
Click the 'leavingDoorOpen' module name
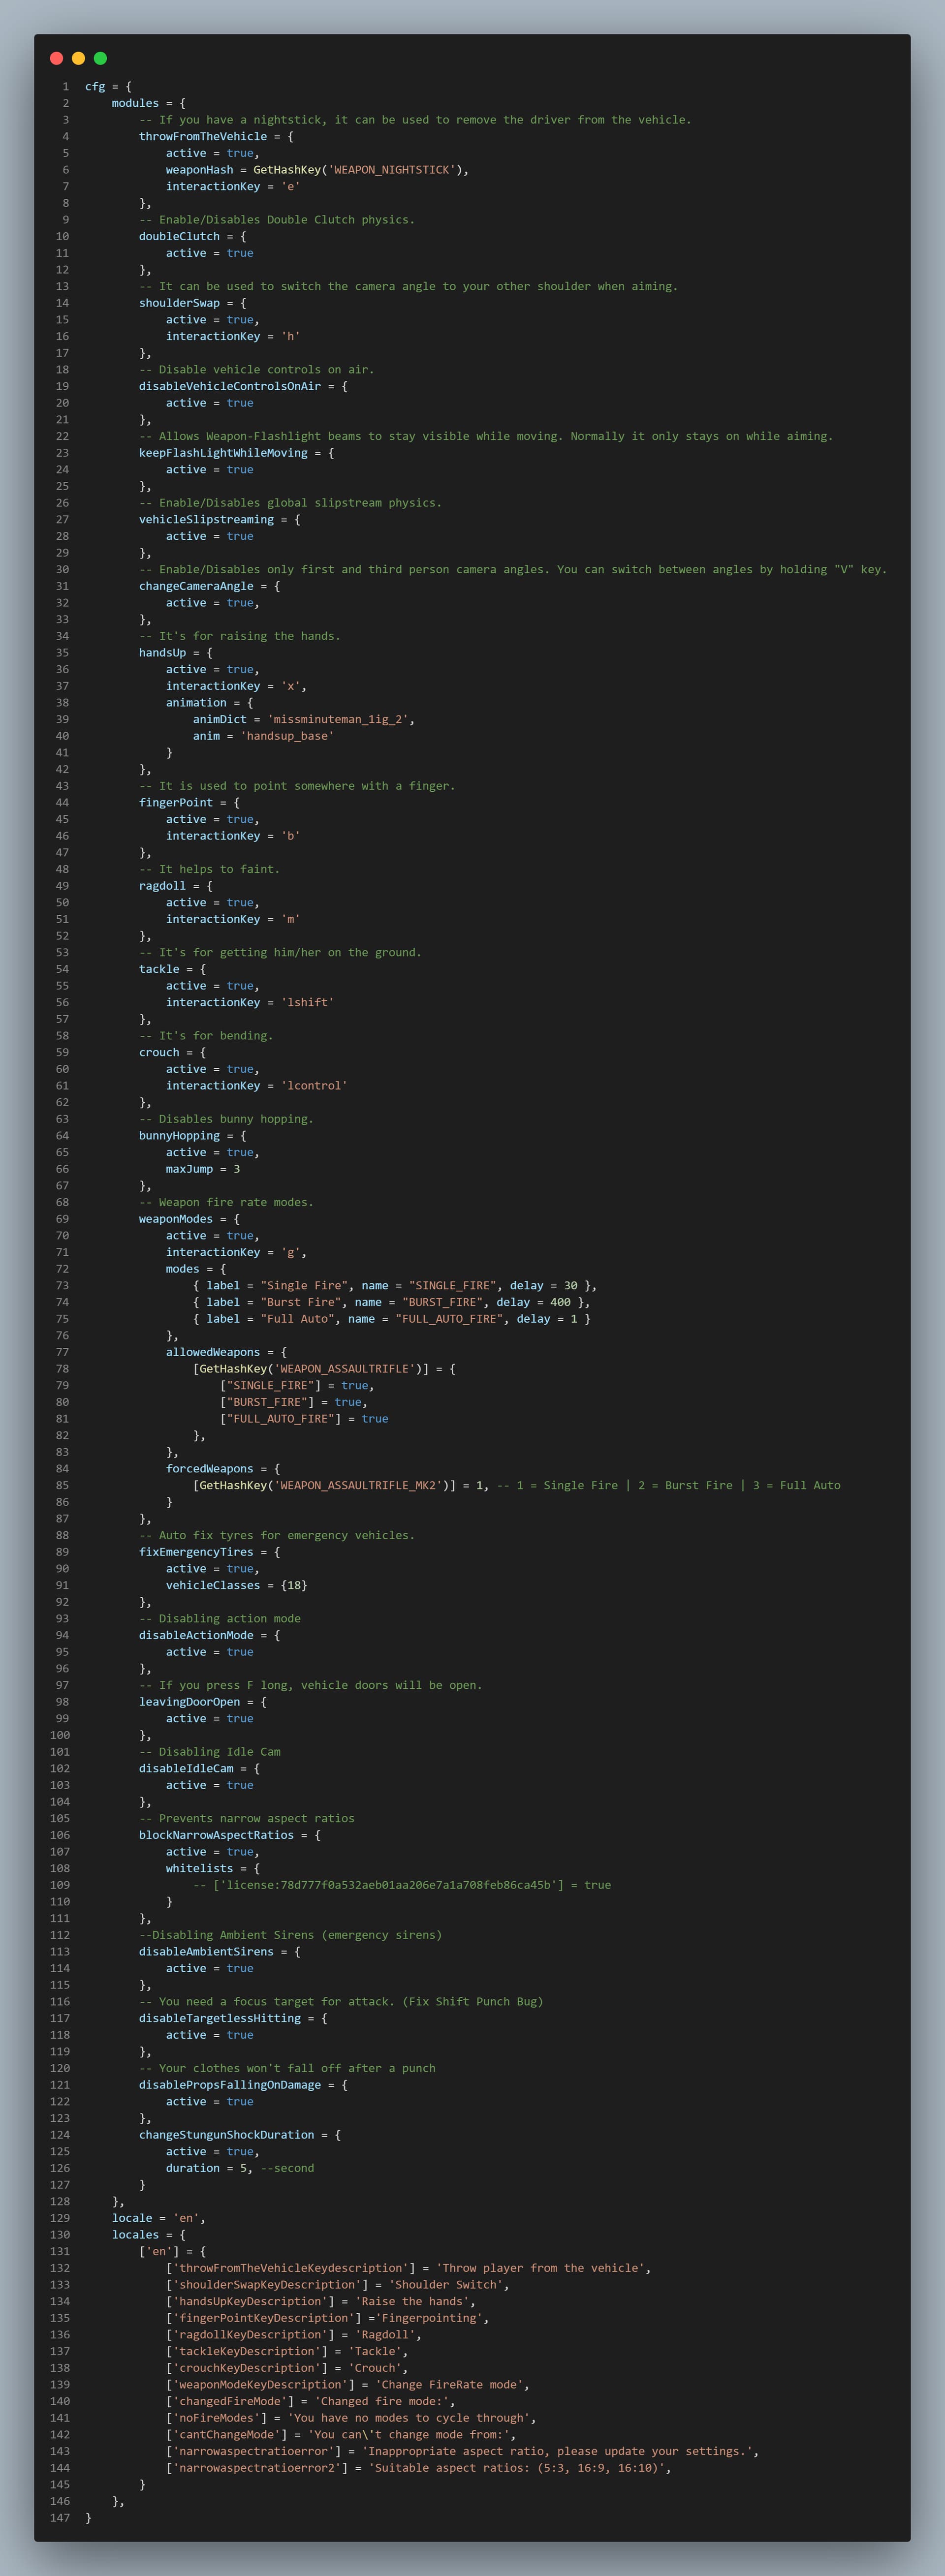click(189, 1702)
